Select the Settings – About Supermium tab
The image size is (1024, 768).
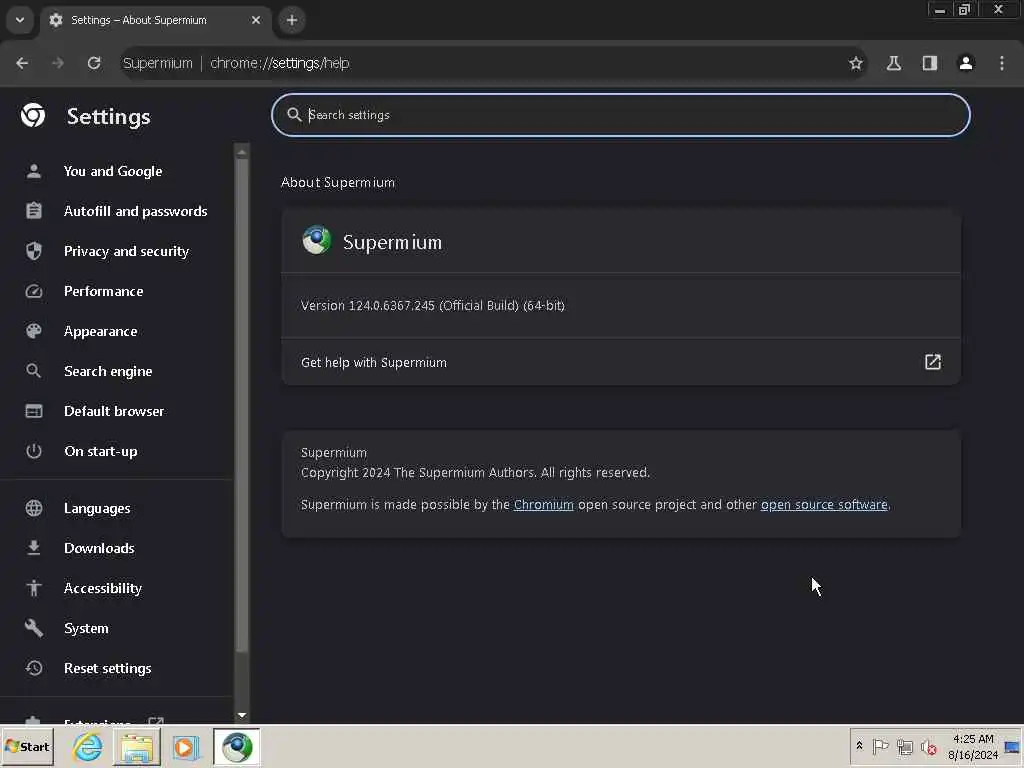tap(155, 21)
